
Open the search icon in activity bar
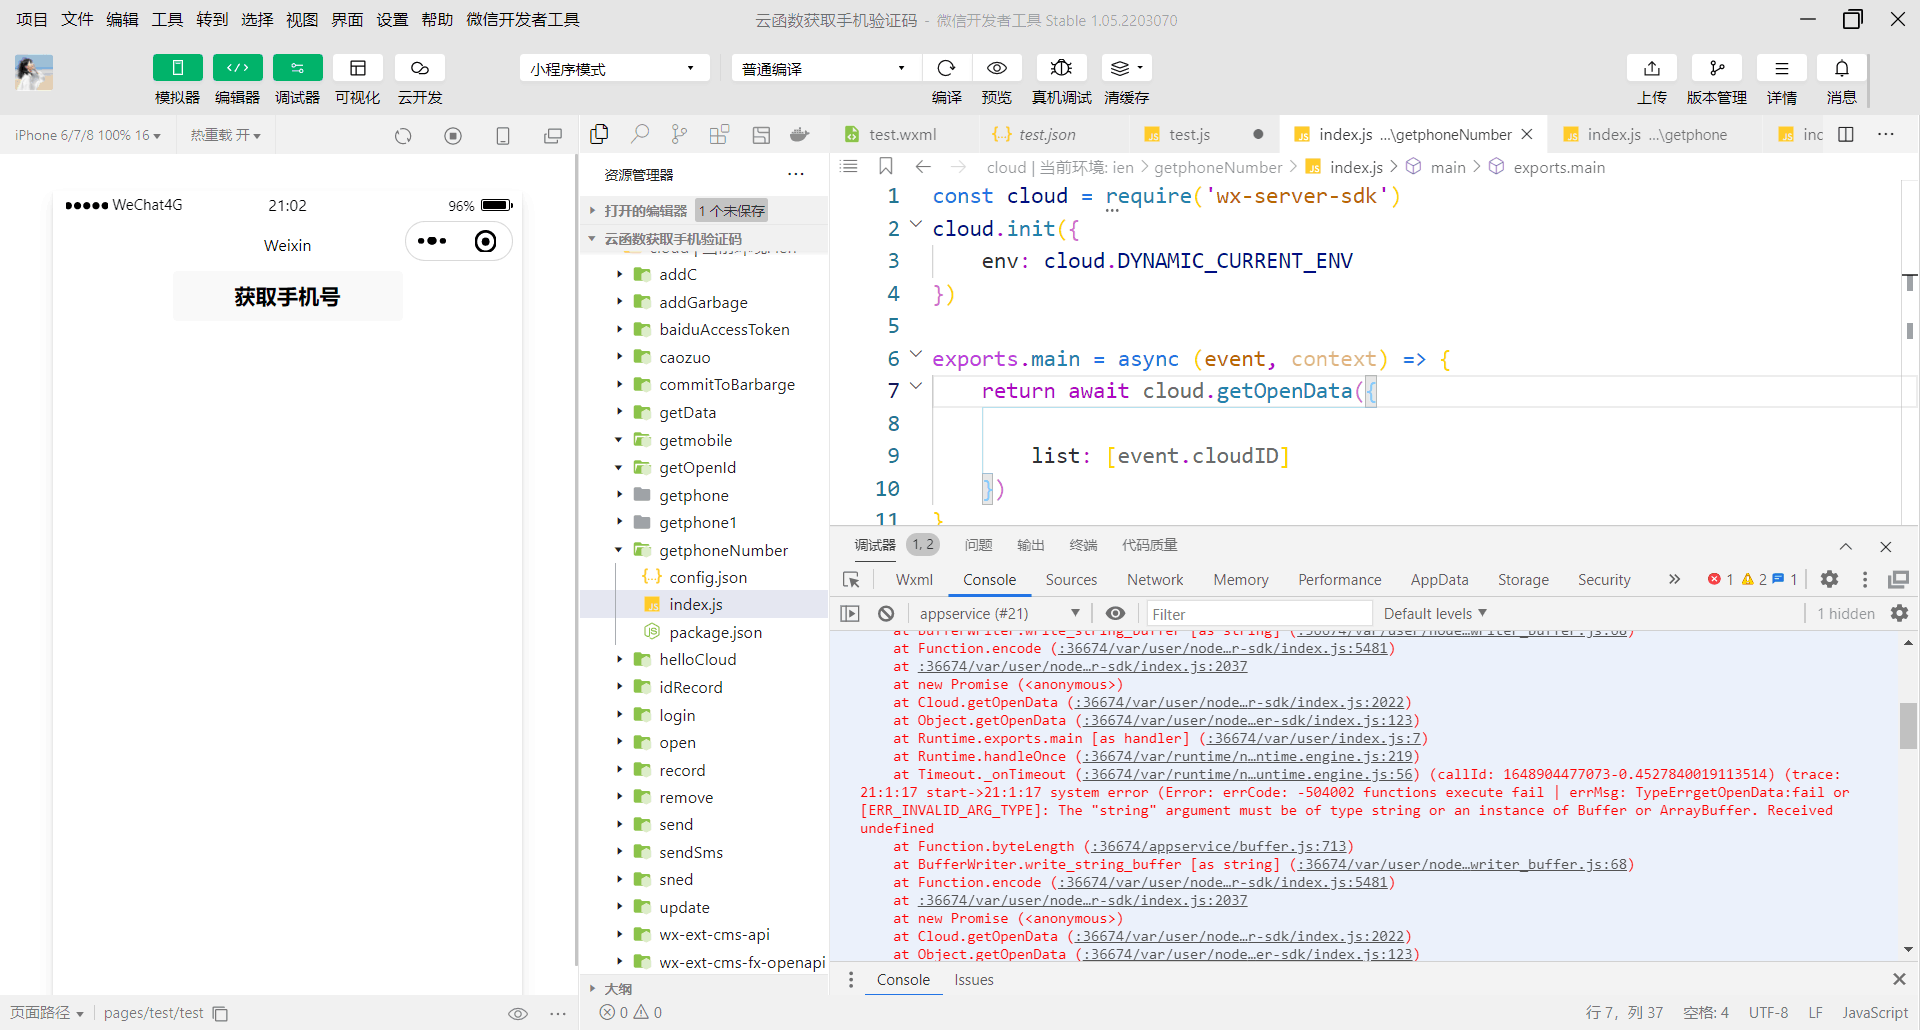pyautogui.click(x=640, y=134)
